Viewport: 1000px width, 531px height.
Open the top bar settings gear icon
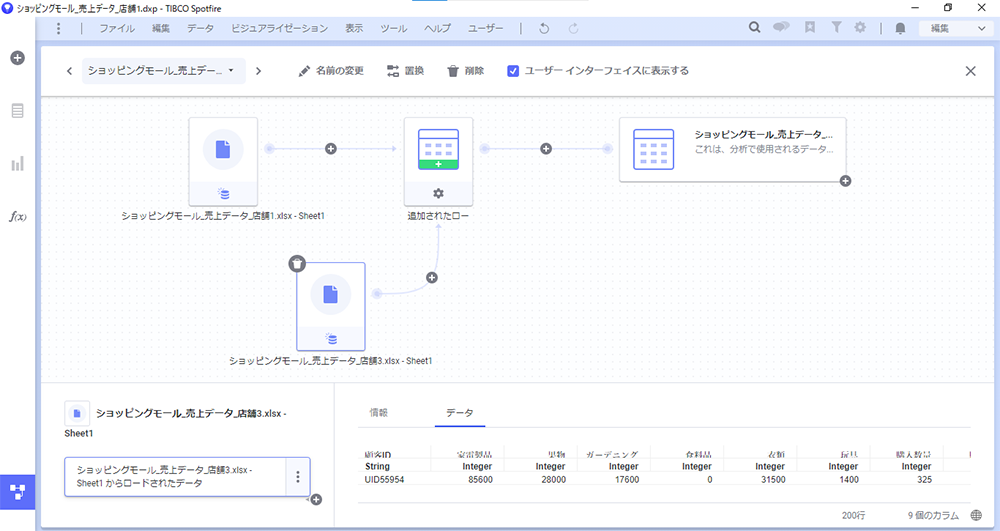[x=860, y=27]
